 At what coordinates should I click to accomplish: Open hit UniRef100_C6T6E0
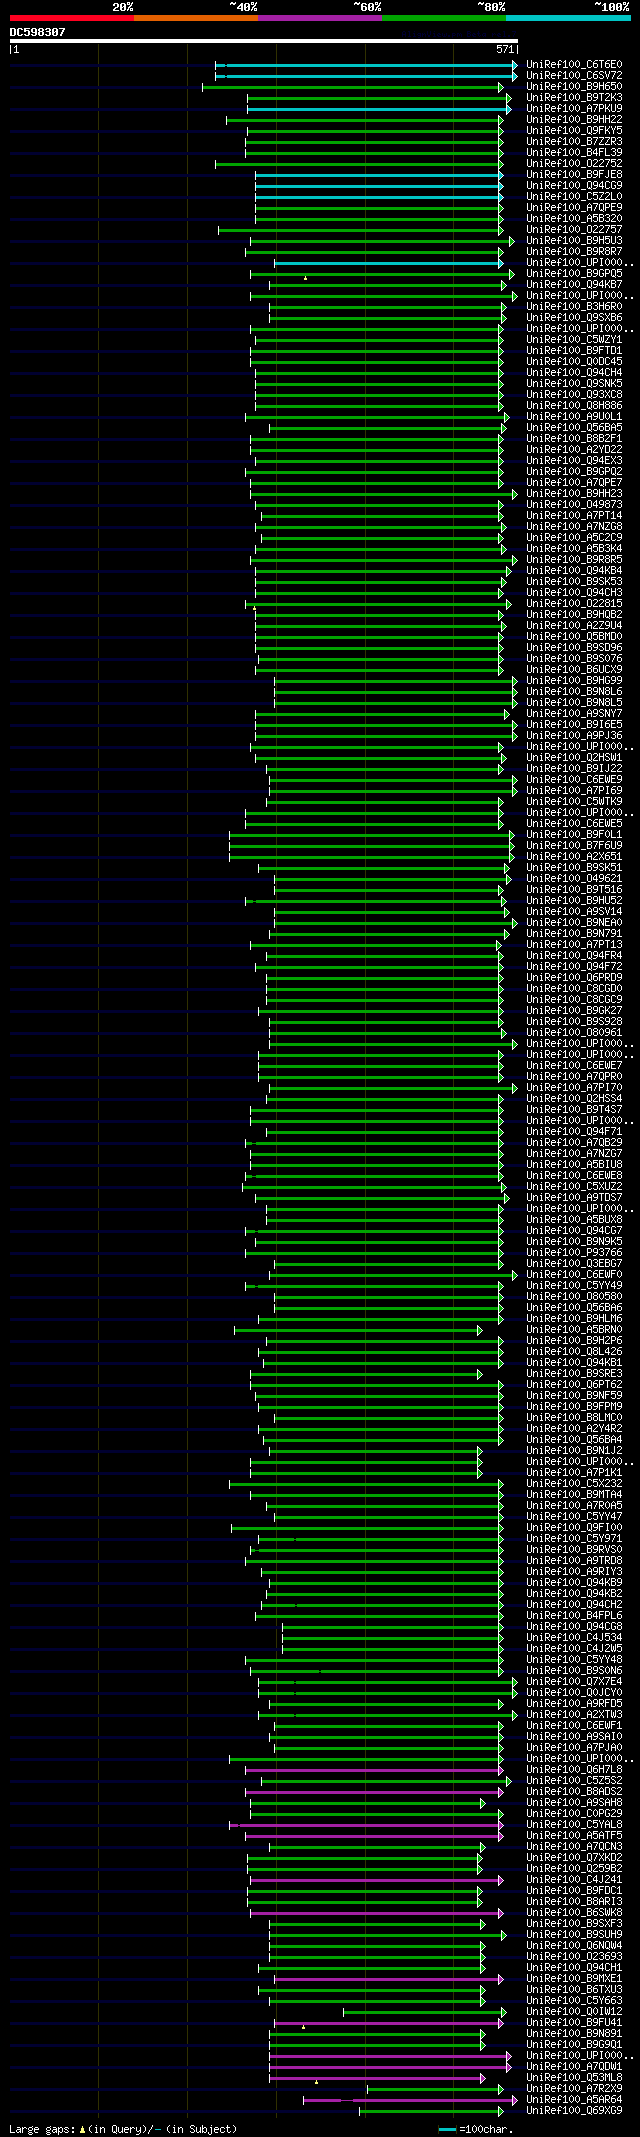[x=574, y=65]
